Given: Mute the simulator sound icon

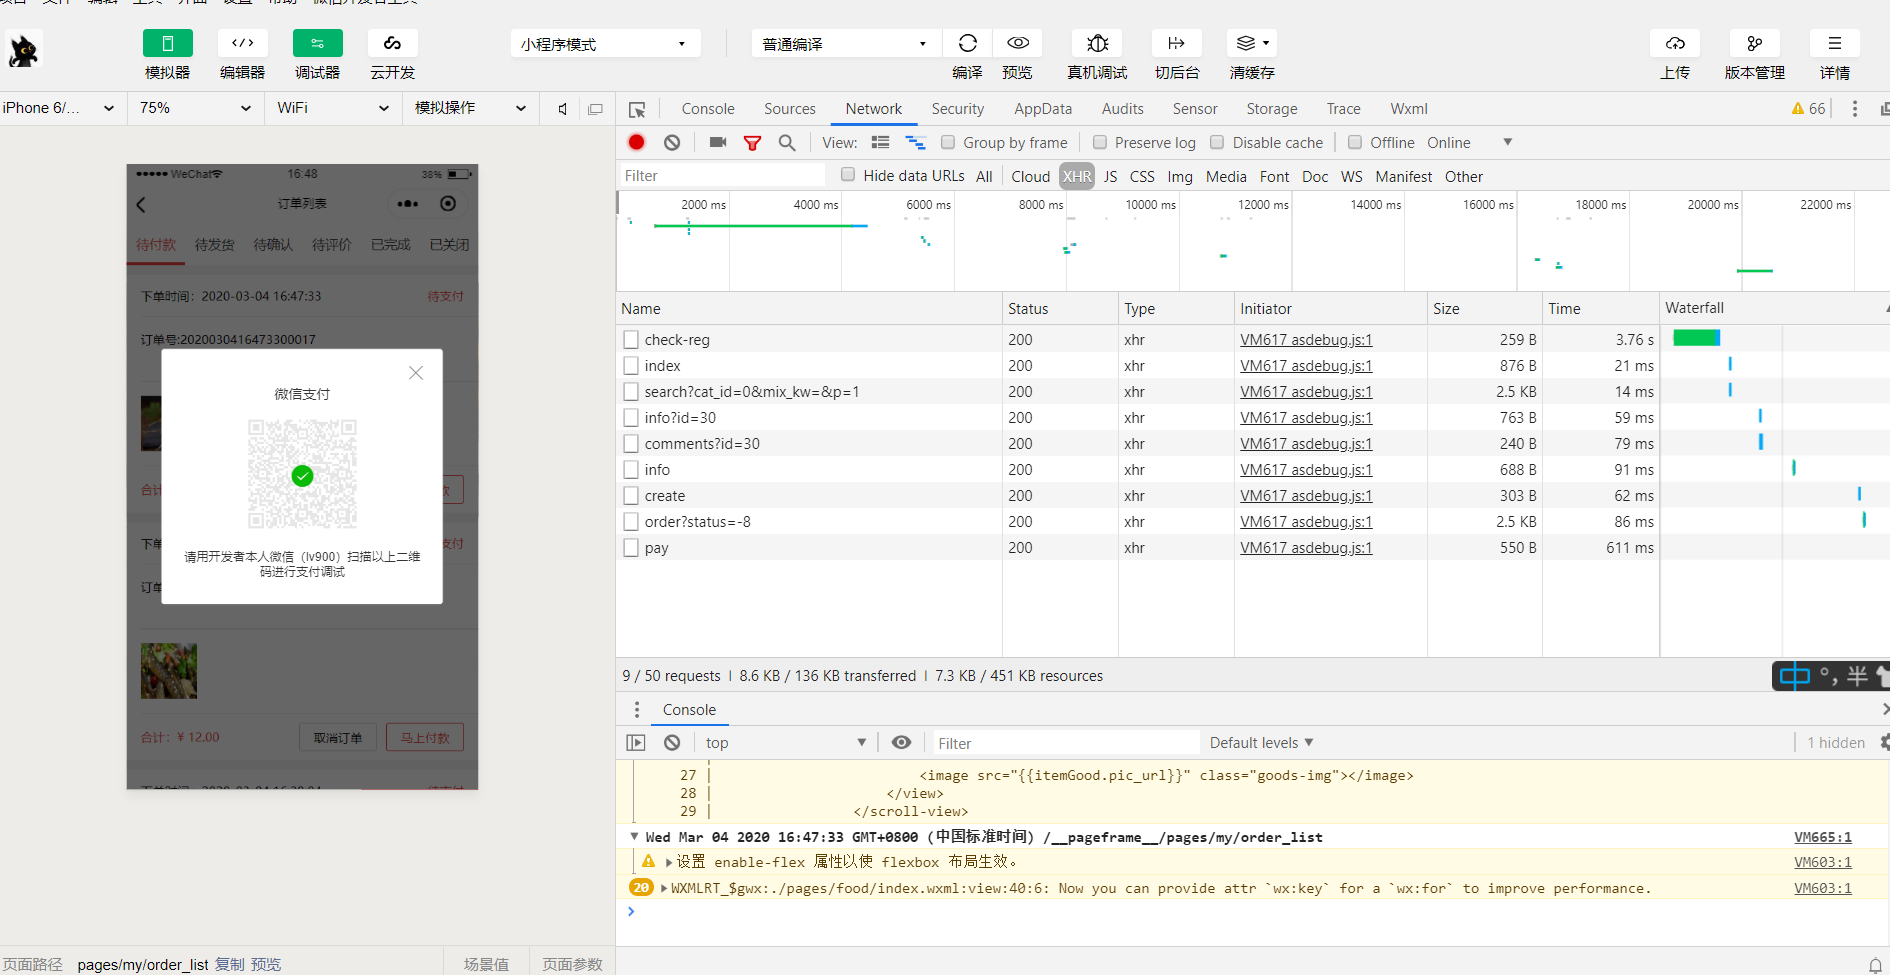Looking at the screenshot, I should [x=563, y=108].
